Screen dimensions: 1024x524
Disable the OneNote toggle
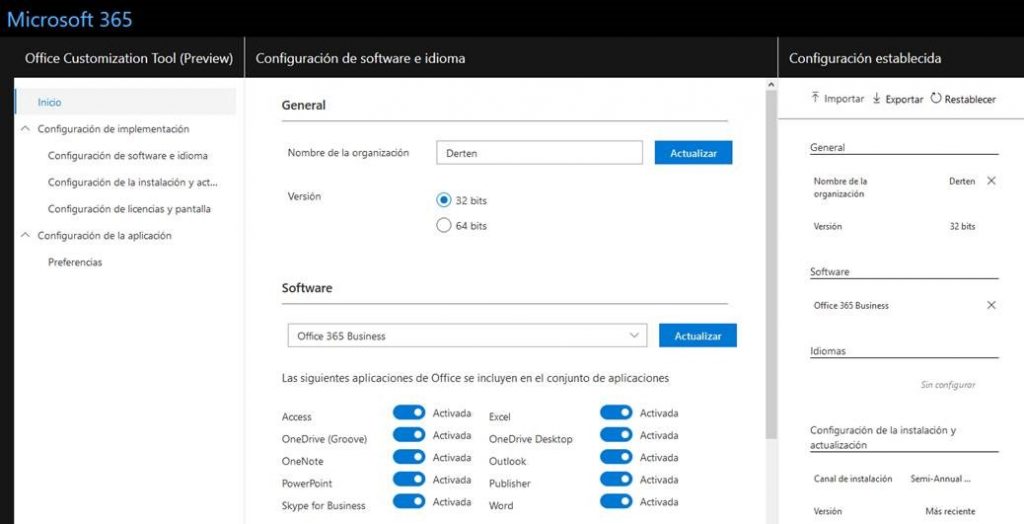click(x=409, y=457)
